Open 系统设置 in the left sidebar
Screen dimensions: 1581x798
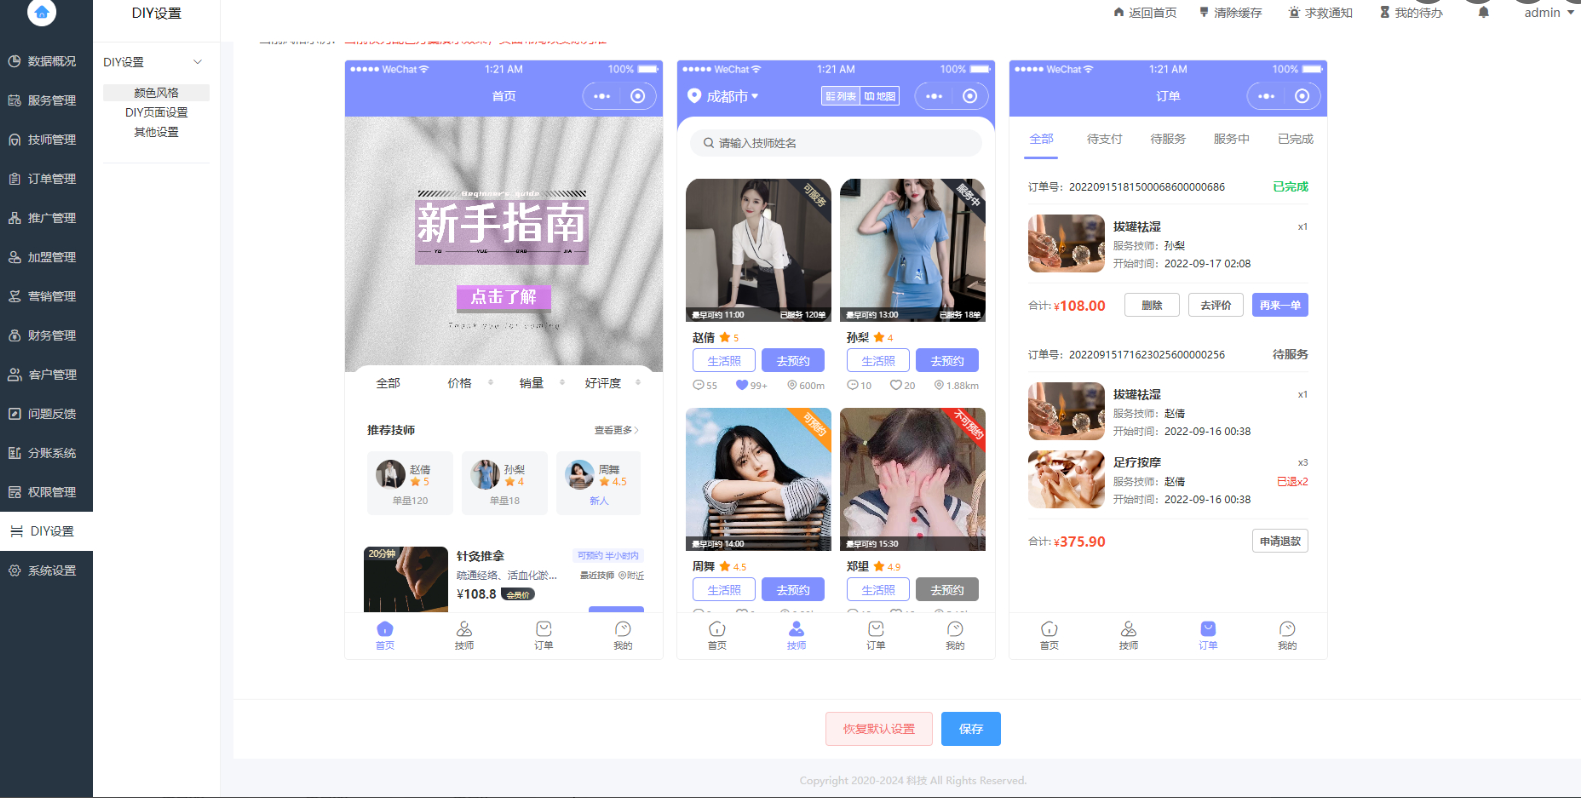[x=46, y=571]
